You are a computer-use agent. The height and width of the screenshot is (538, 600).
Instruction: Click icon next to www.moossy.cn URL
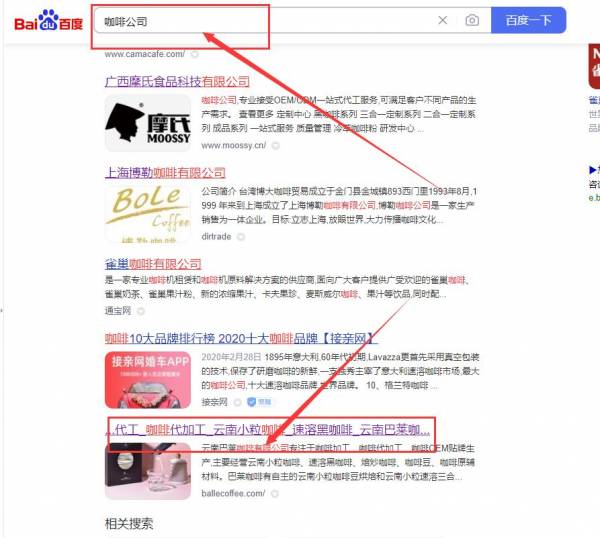[x=276, y=145]
